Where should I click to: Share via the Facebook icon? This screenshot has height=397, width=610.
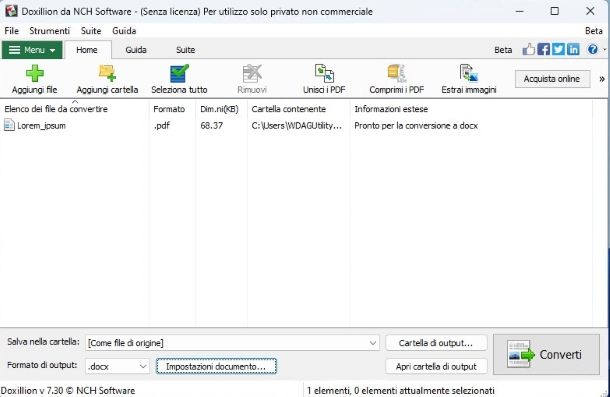point(543,49)
